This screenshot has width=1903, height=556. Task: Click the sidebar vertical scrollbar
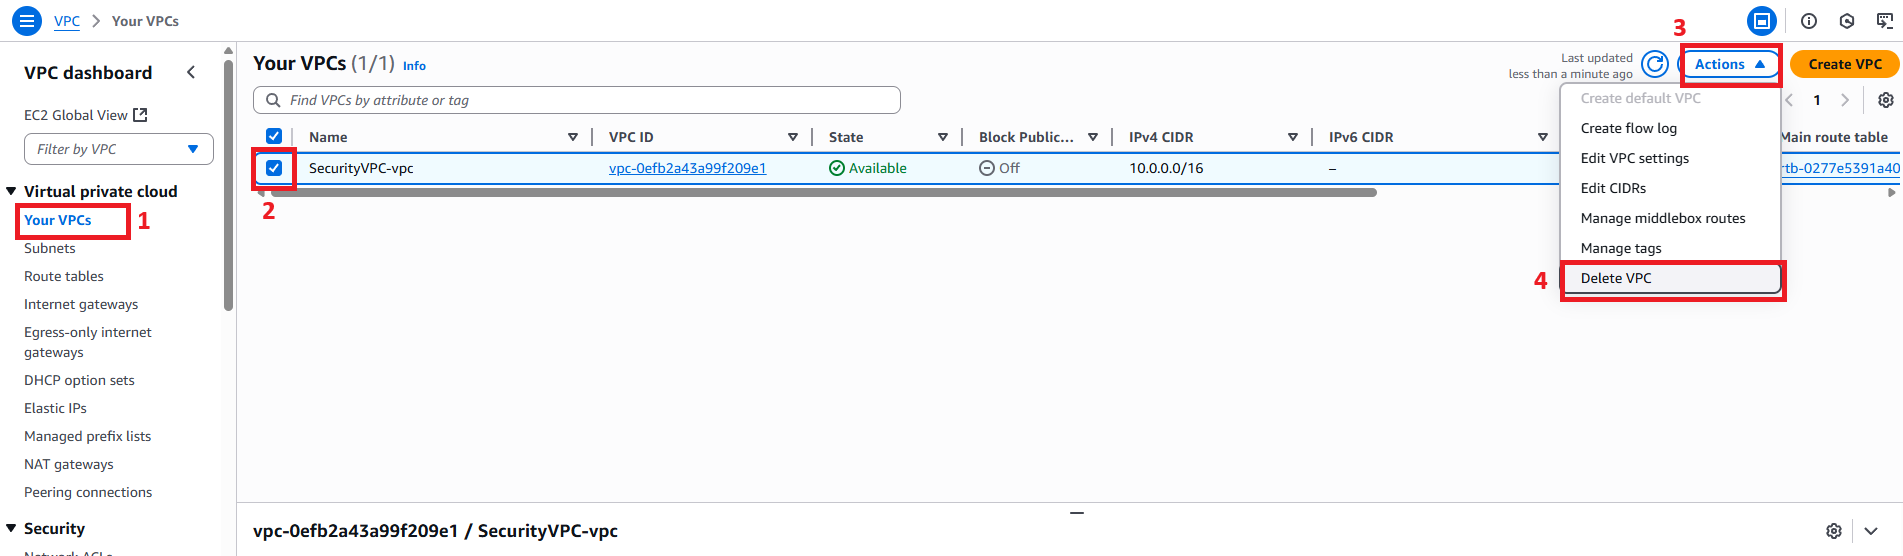point(229,185)
